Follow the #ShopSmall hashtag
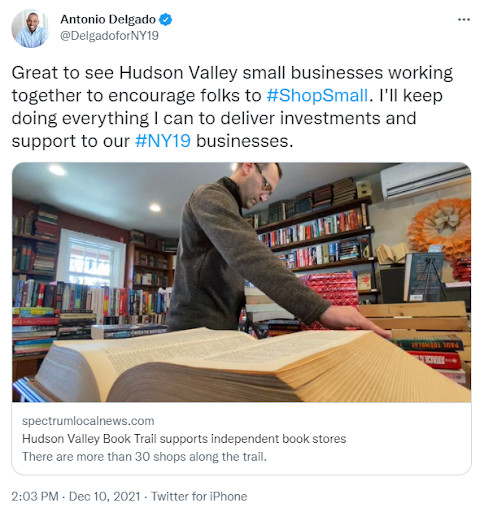 pos(317,96)
